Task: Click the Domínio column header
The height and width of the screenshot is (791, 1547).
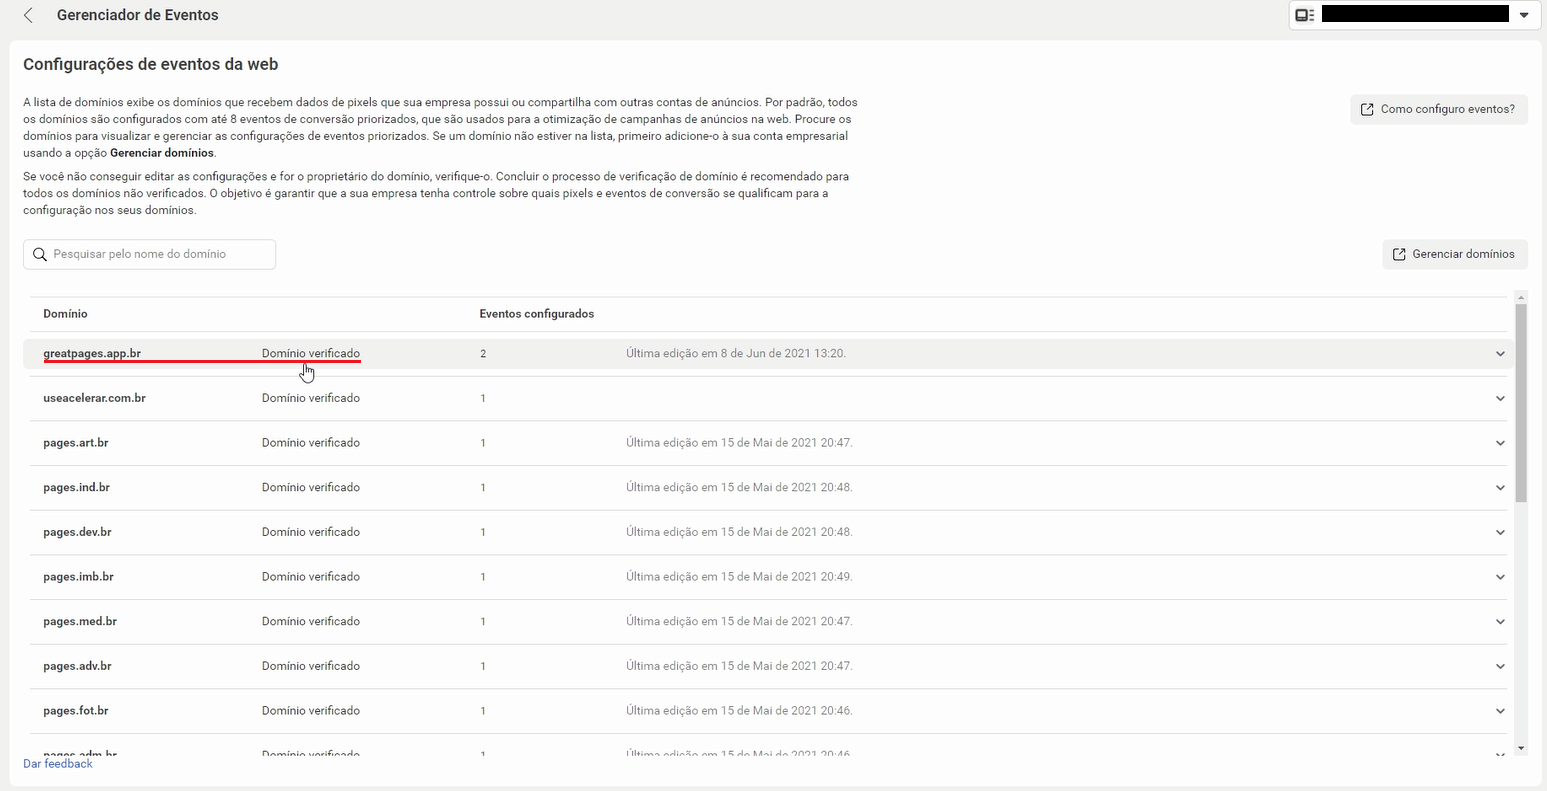Action: [65, 314]
